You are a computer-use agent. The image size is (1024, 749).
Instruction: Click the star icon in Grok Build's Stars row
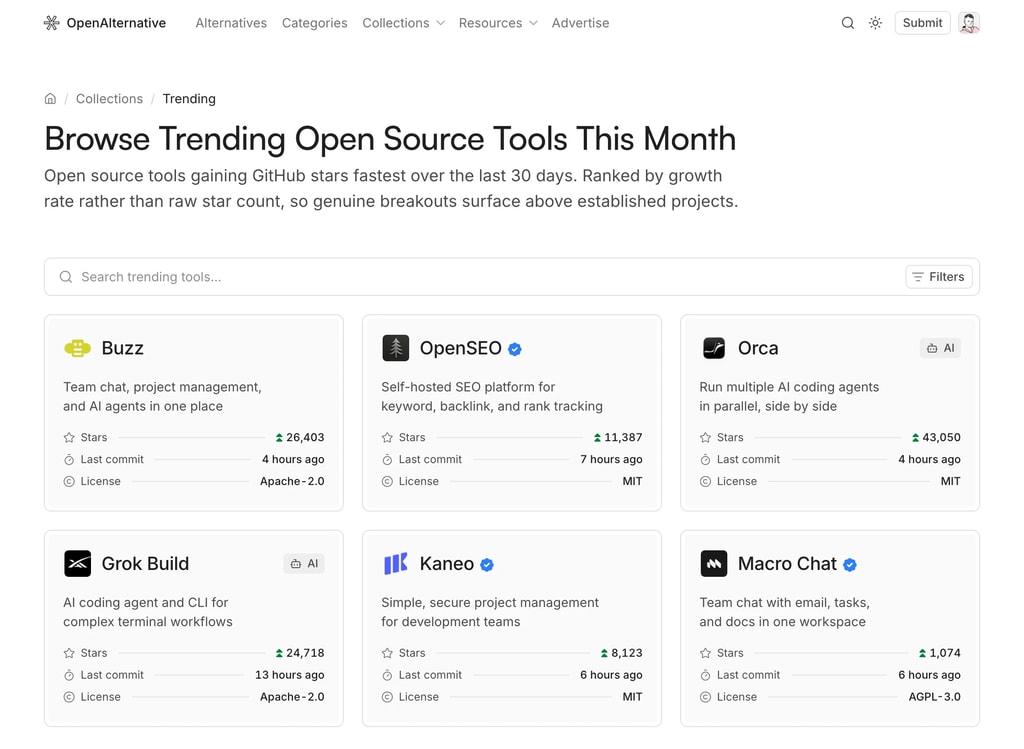pyautogui.click(x=69, y=653)
